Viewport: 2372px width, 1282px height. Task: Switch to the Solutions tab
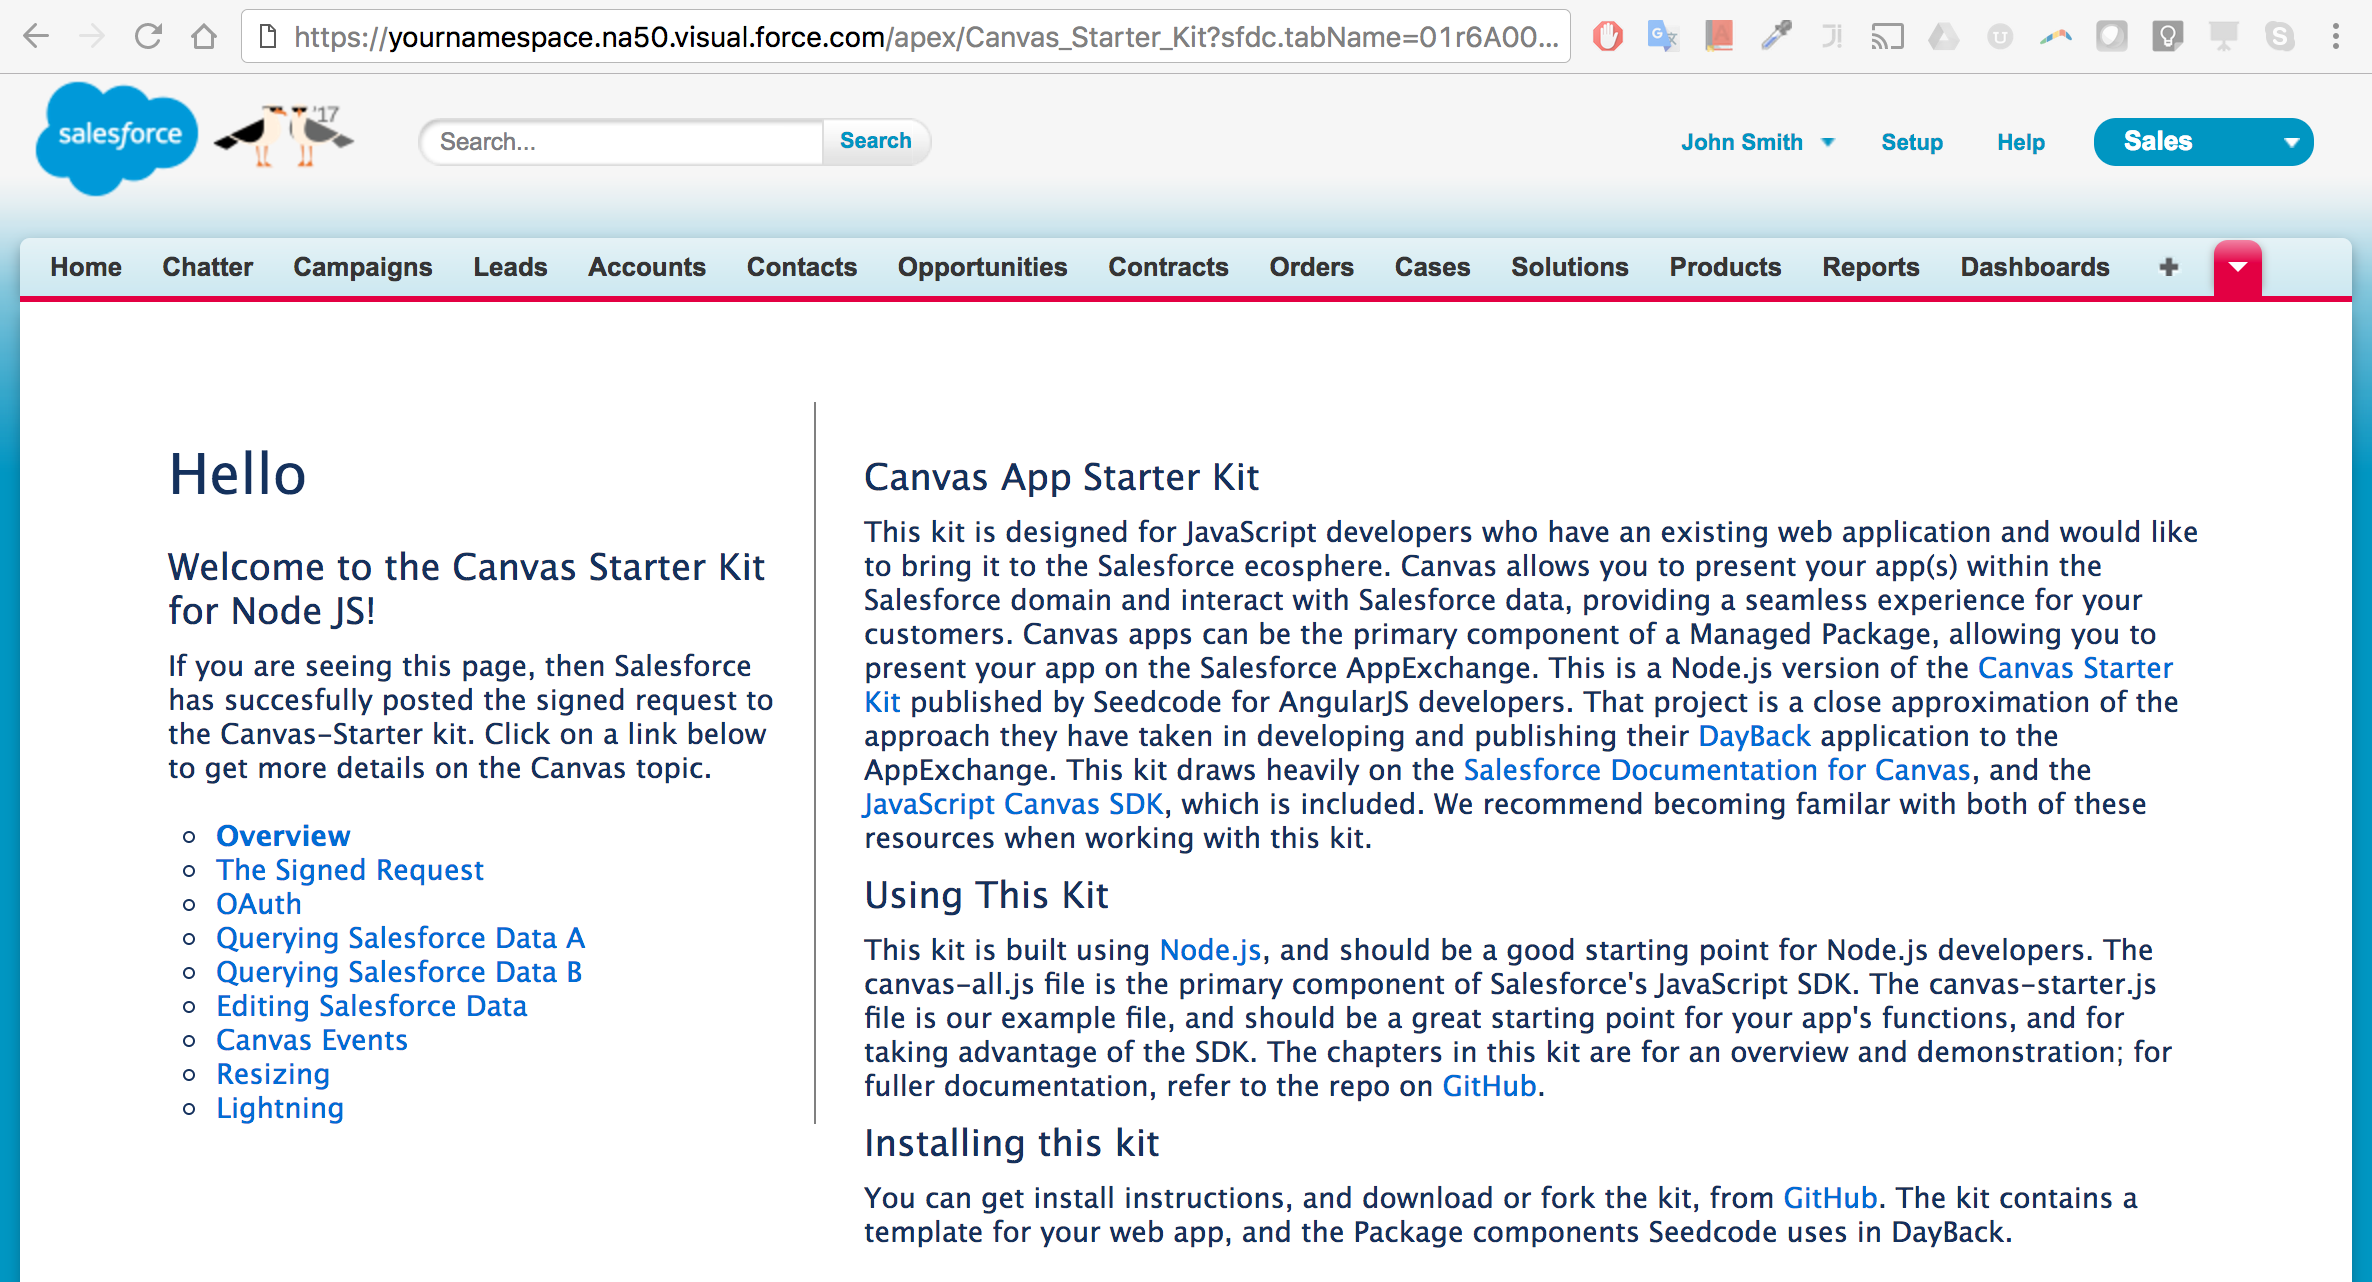[x=1570, y=267]
